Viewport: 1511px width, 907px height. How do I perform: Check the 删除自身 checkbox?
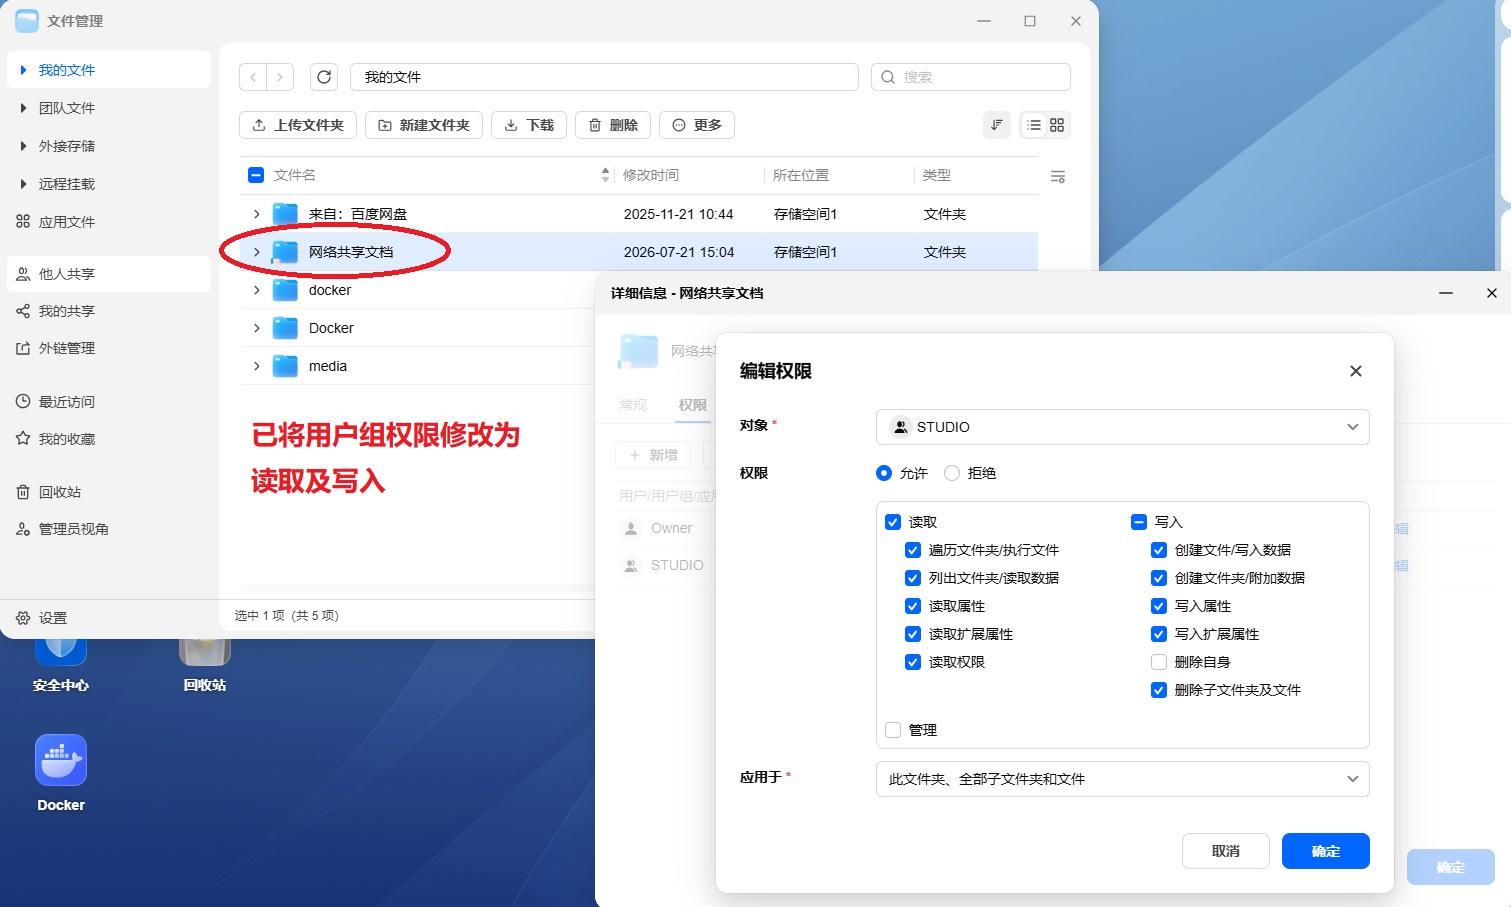pos(1159,662)
